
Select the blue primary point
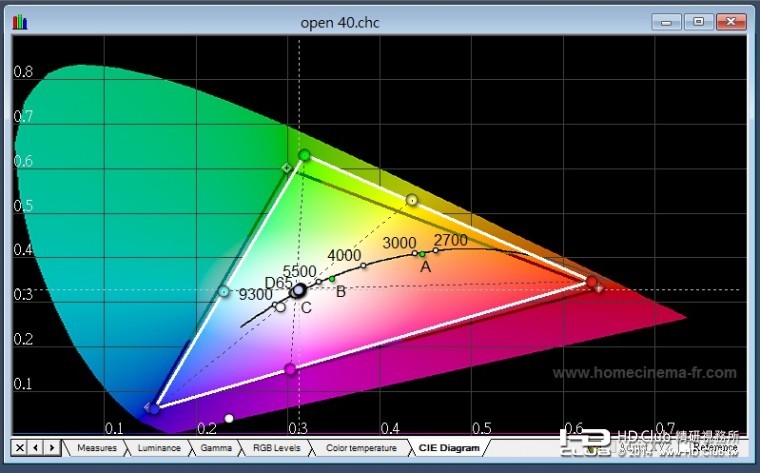[x=154, y=409]
